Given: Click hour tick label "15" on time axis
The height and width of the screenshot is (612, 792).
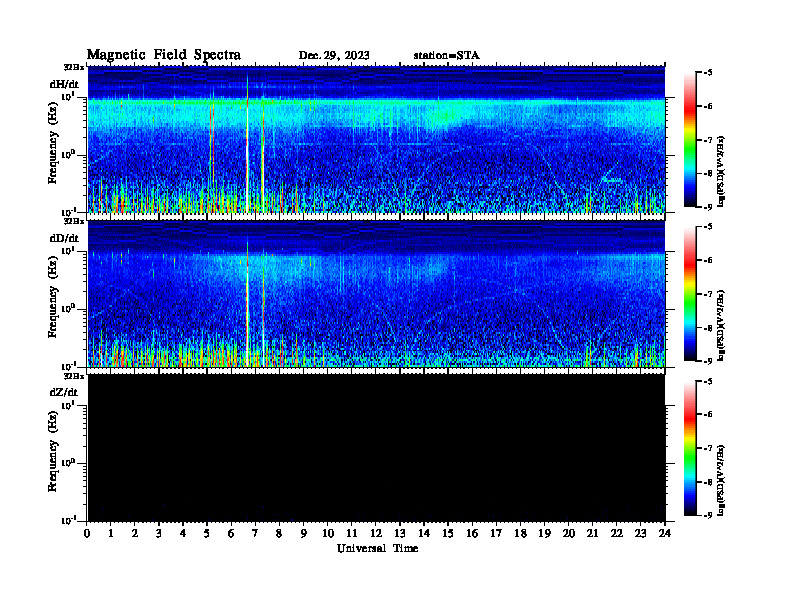Looking at the screenshot, I should pos(448,533).
